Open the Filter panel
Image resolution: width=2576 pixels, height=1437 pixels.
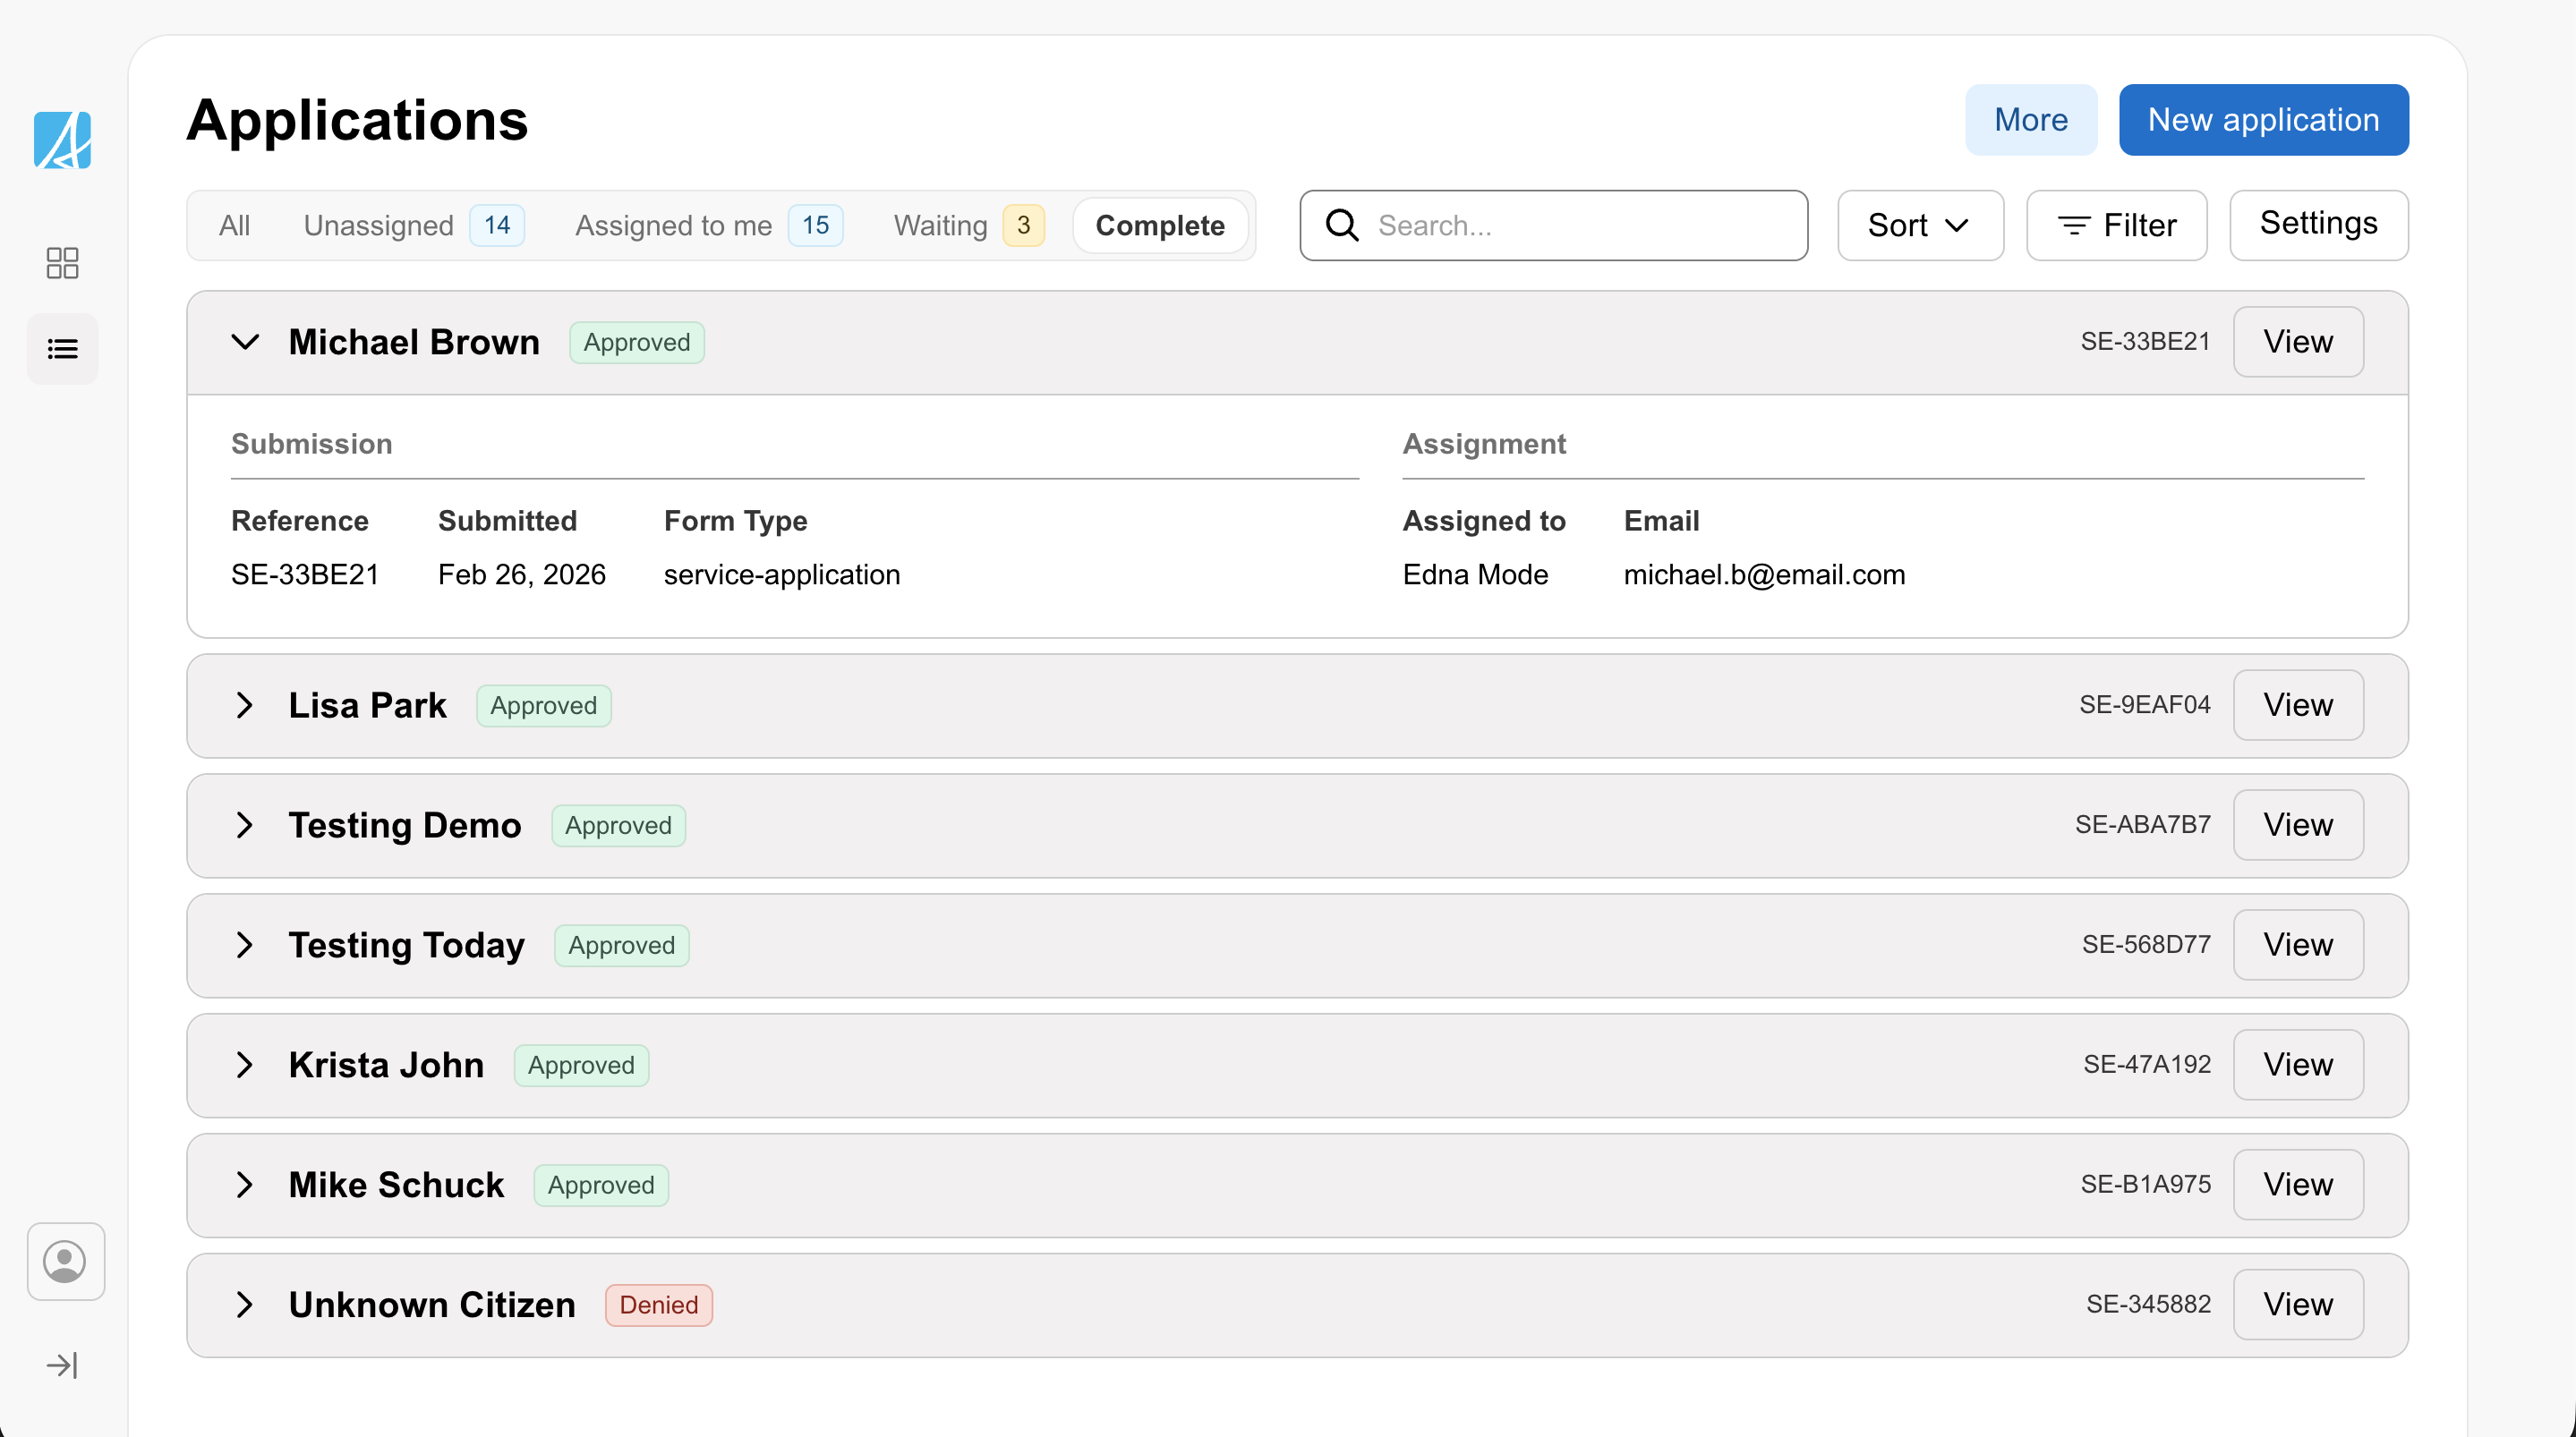tap(2117, 225)
